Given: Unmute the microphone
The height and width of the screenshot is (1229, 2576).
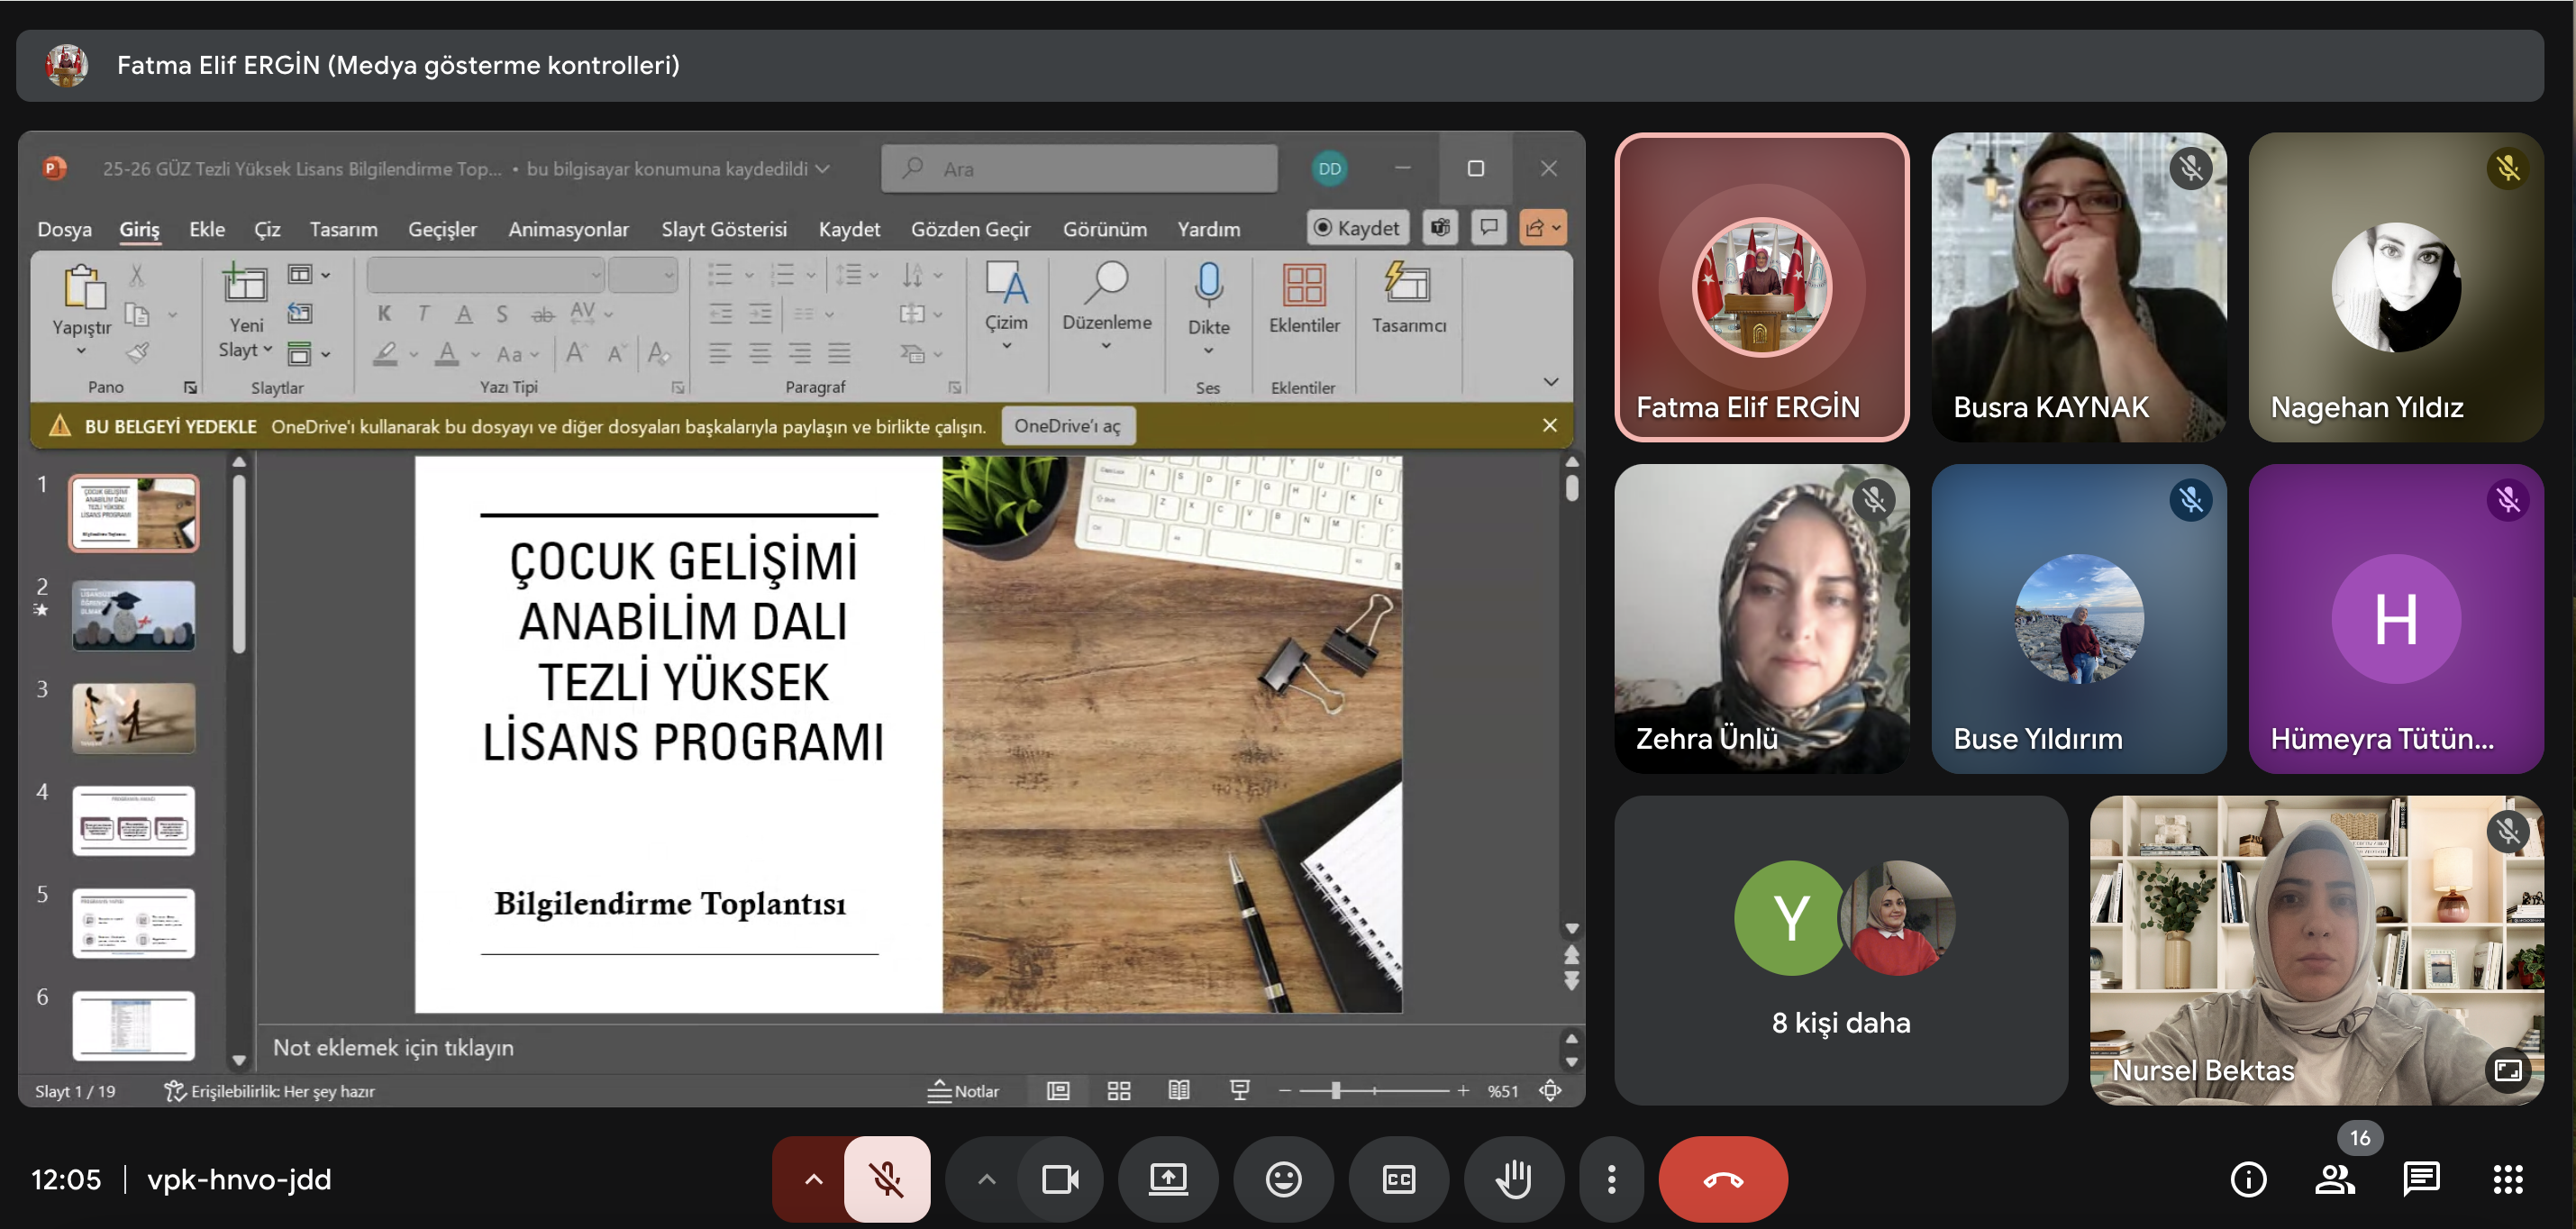Looking at the screenshot, I should point(888,1179).
